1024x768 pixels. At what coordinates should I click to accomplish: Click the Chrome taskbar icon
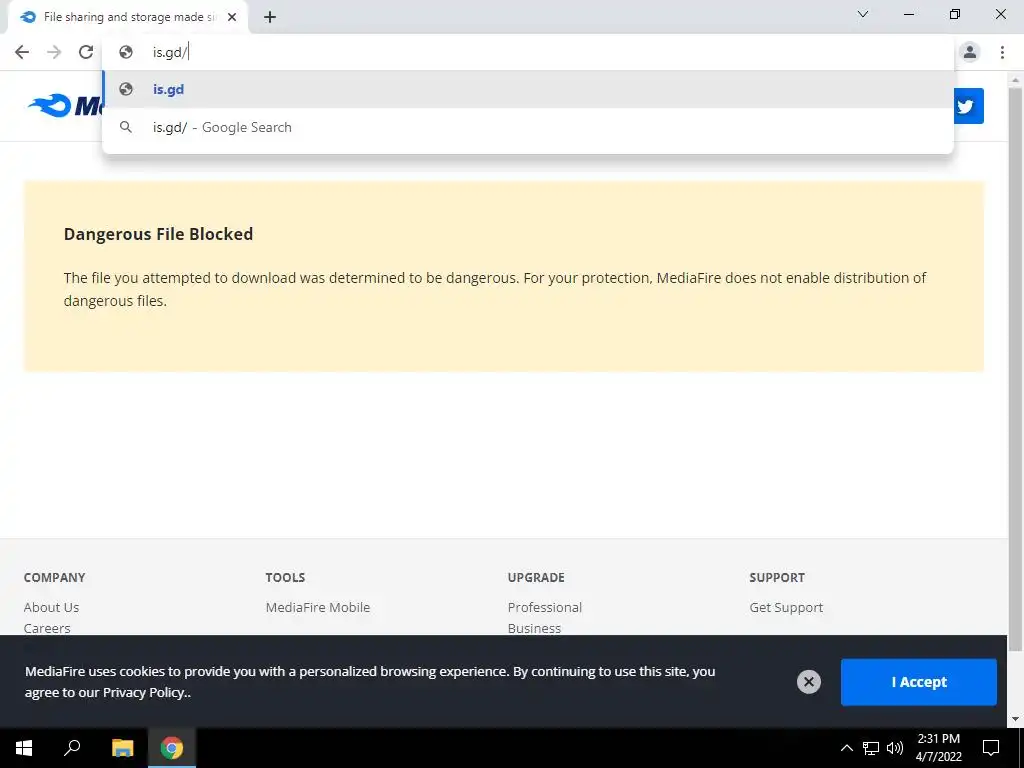[172, 748]
